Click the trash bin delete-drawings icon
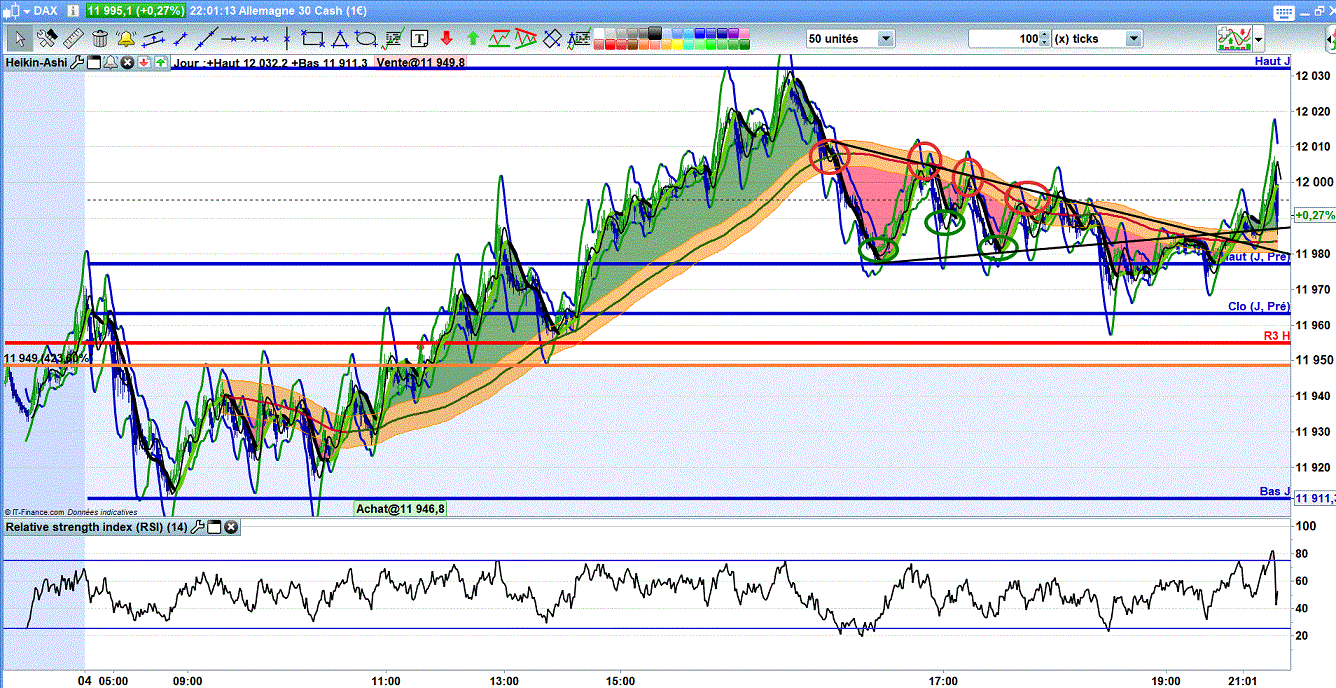 point(100,39)
